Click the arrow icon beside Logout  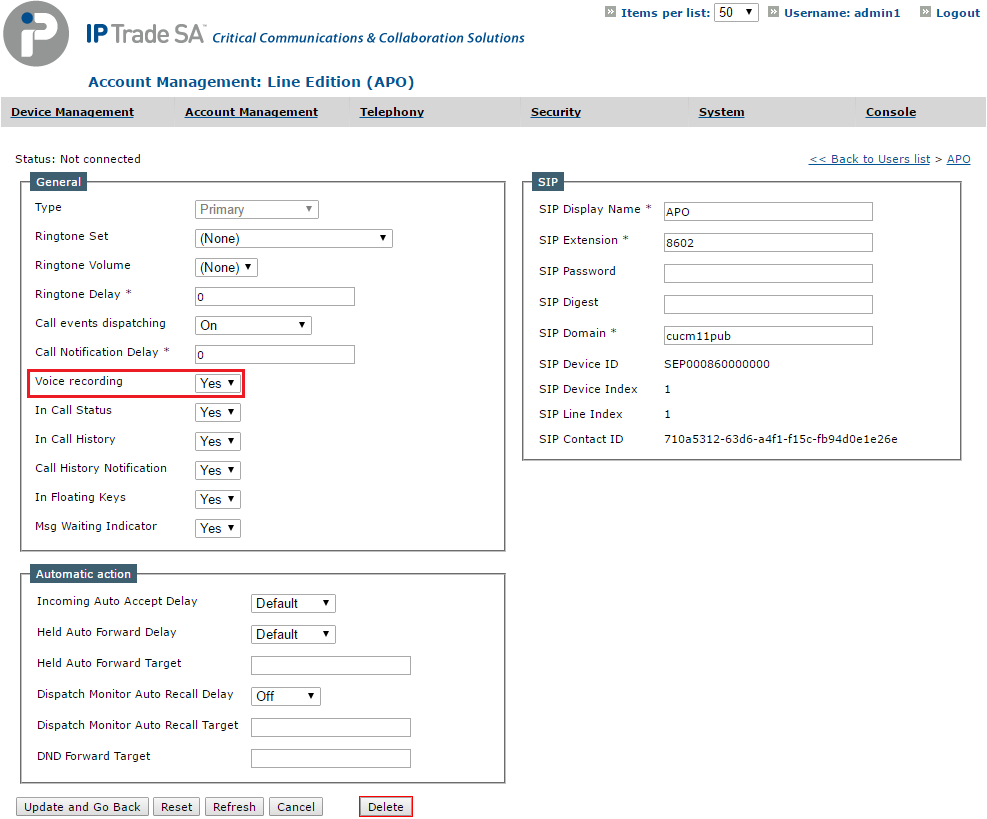pos(925,12)
